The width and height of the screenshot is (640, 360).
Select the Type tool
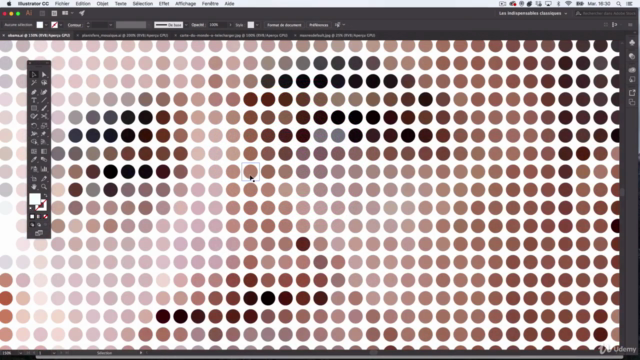34,100
